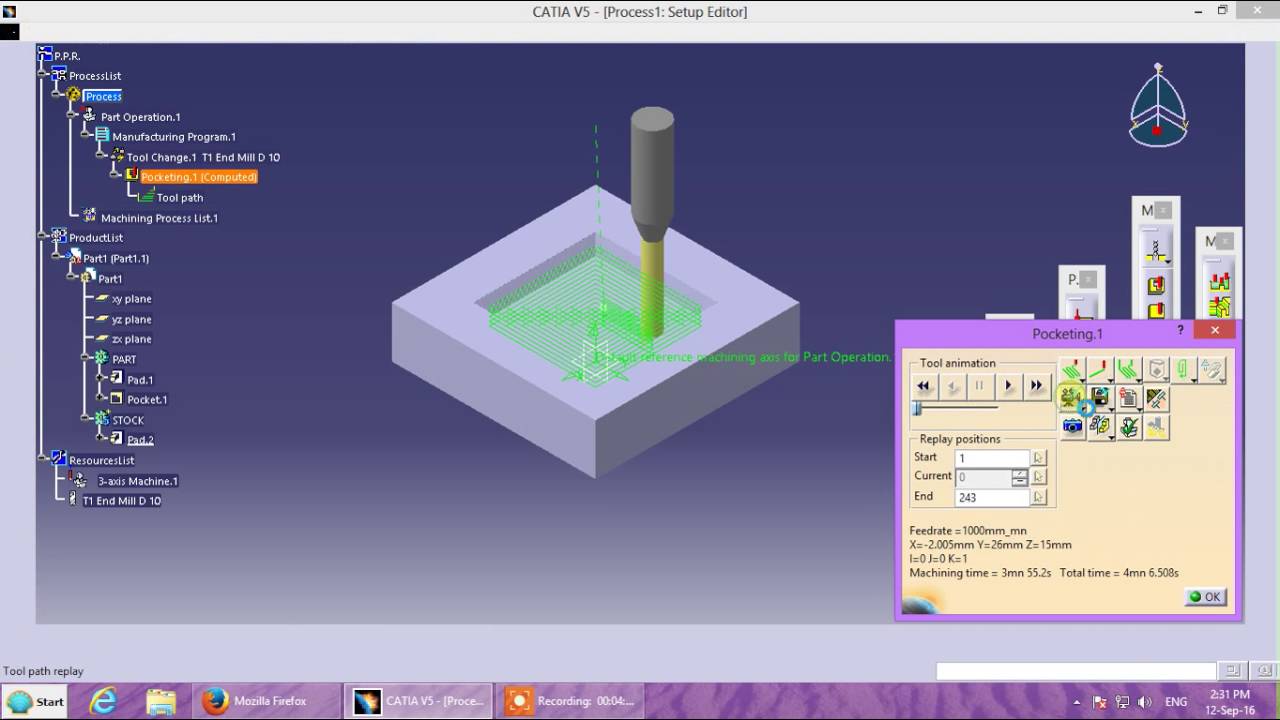1280x720 pixels.
Task: Click the Current replay position stepper
Action: pos(1019,478)
